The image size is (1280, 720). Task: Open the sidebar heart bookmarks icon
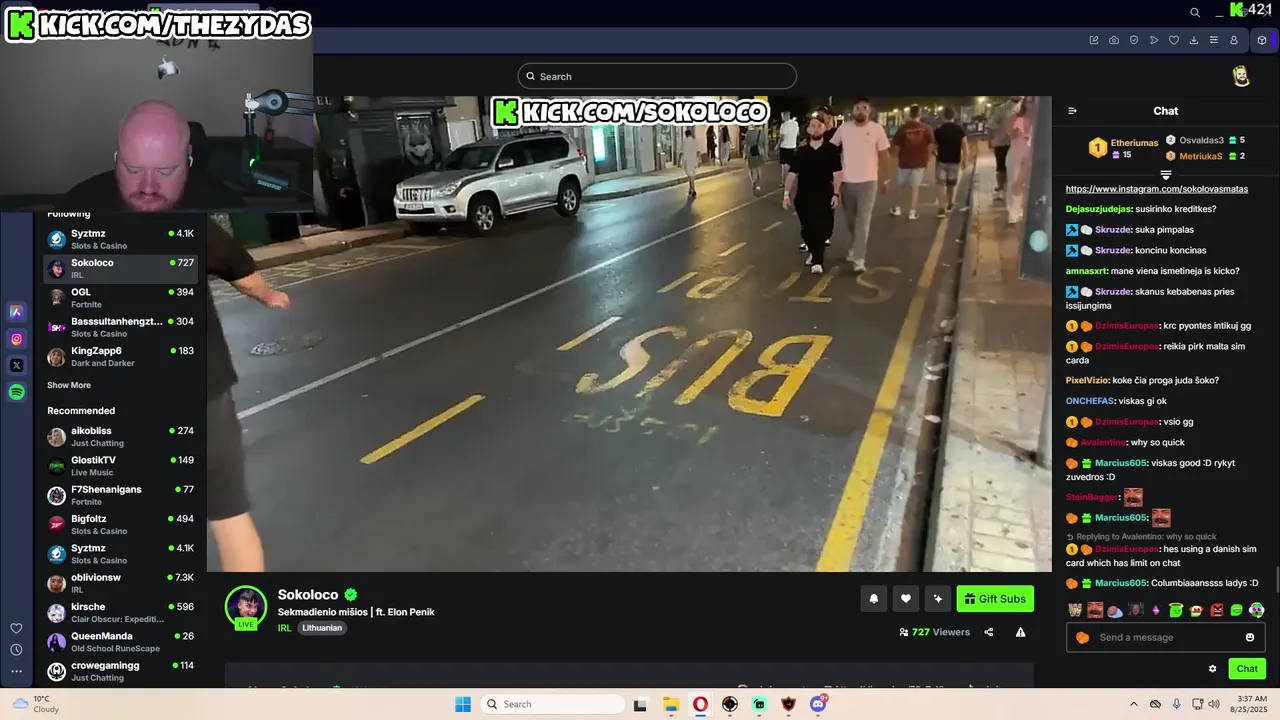(x=16, y=628)
